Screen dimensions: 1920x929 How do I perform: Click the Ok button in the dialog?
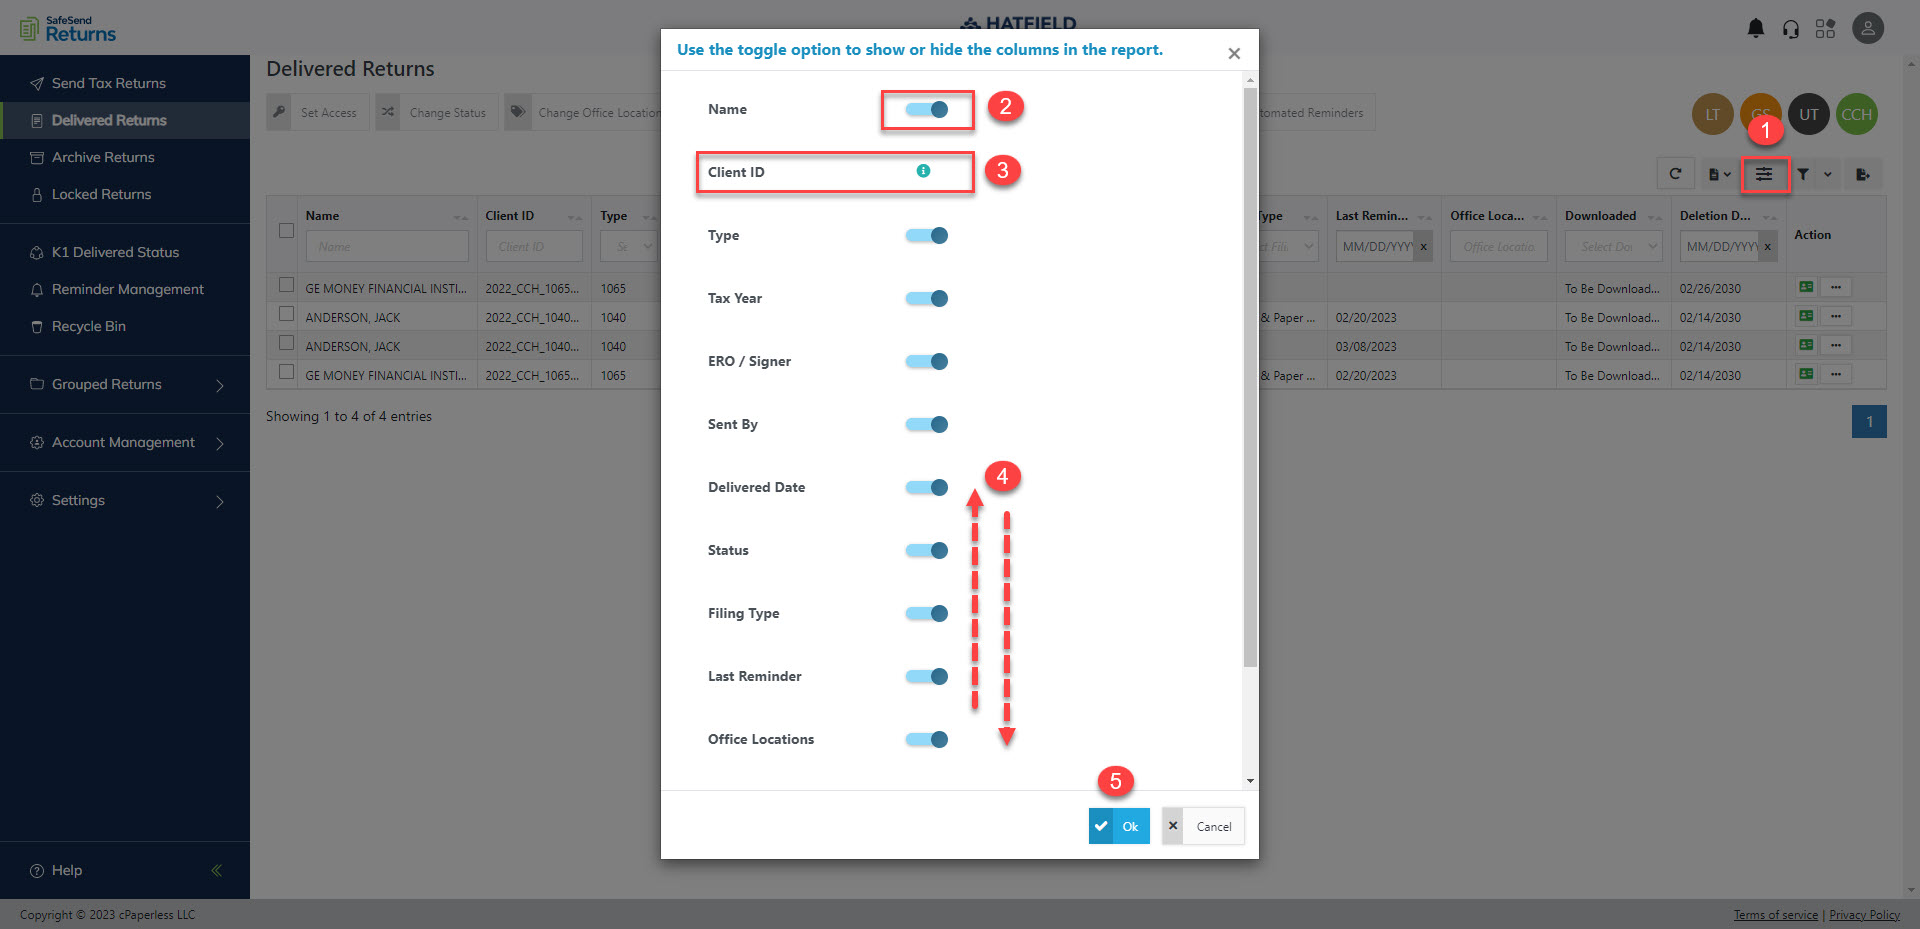click(1118, 826)
